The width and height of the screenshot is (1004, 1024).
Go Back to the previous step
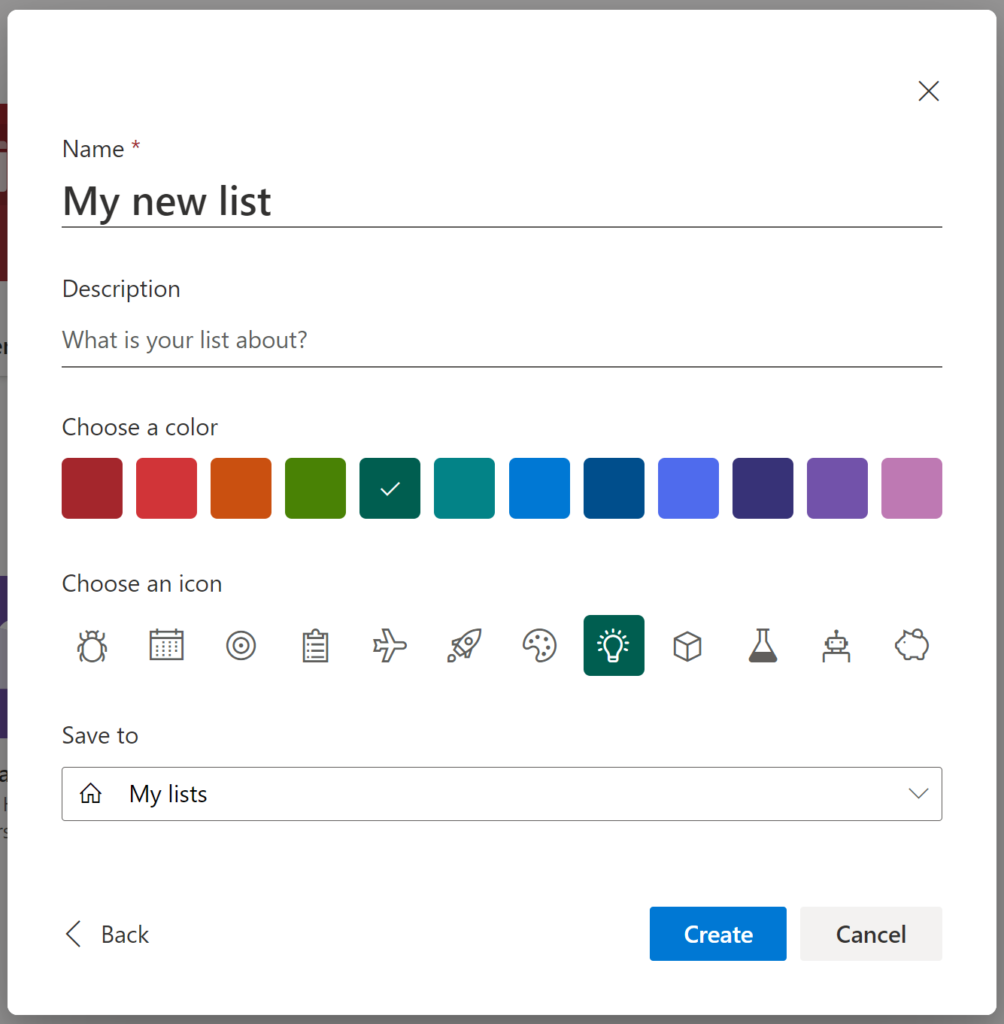coord(105,933)
